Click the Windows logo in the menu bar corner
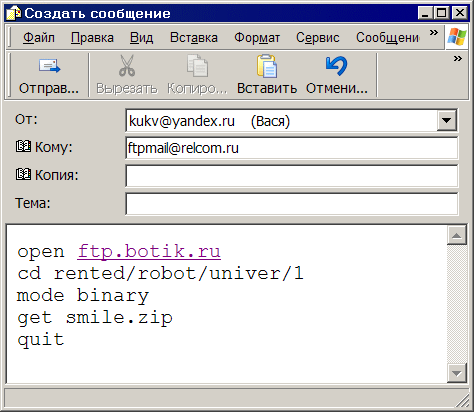This screenshot has height=412, width=474. [x=457, y=36]
